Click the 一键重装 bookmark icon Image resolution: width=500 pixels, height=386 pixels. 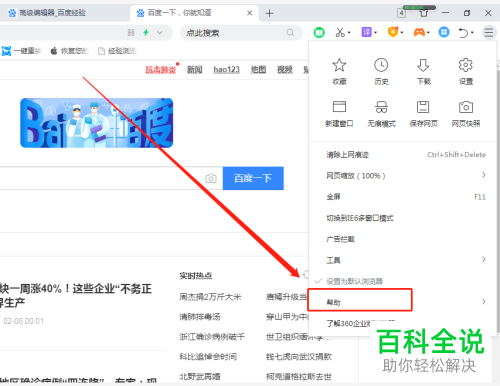point(6,51)
